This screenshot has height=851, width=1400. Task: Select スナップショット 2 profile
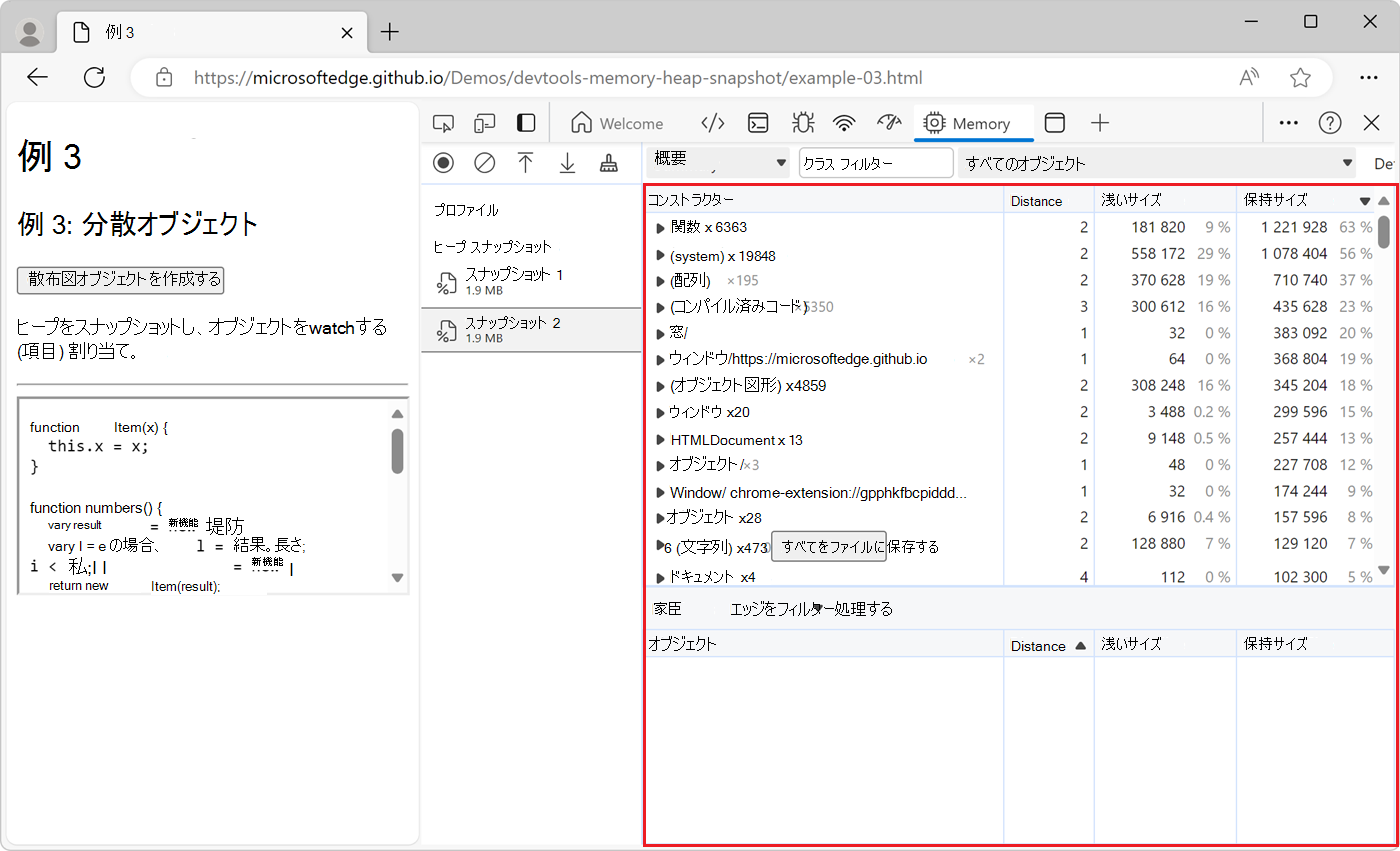click(x=531, y=330)
